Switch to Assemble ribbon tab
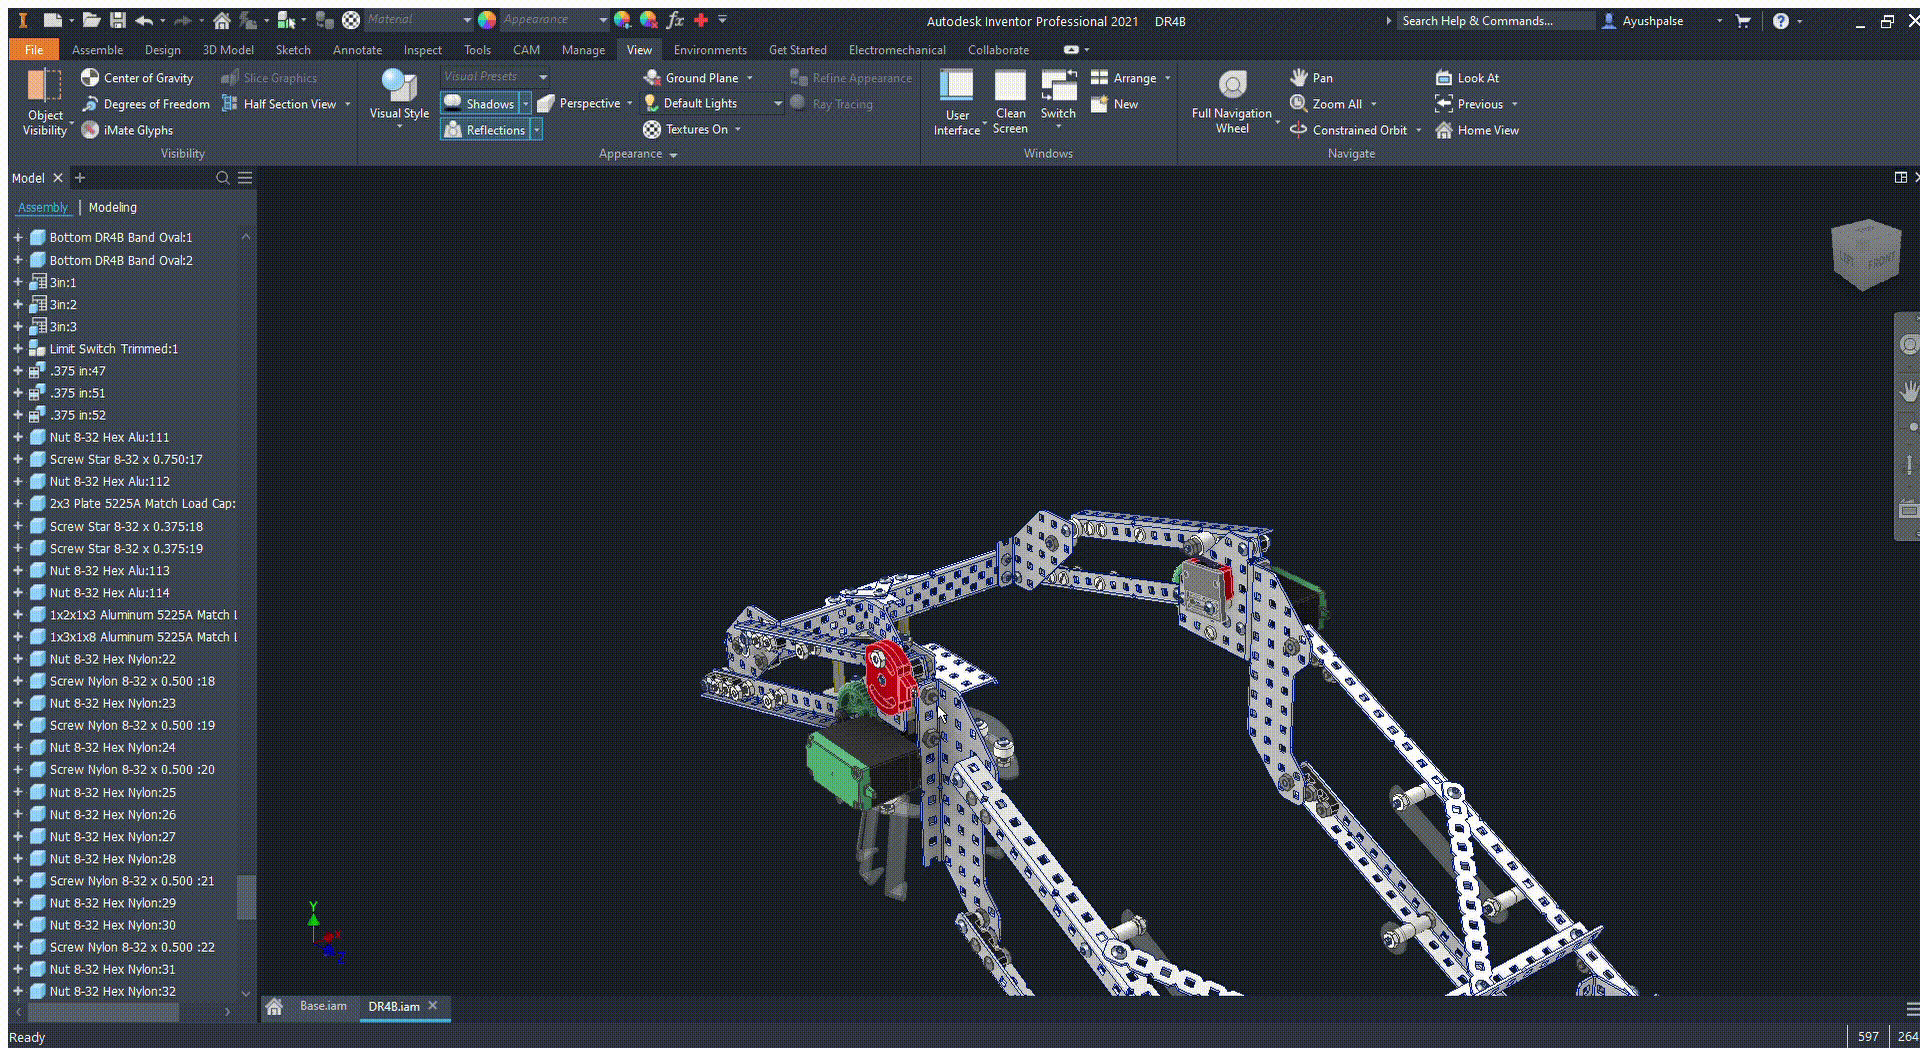Viewport: 1920px width, 1048px height. pyautogui.click(x=97, y=50)
